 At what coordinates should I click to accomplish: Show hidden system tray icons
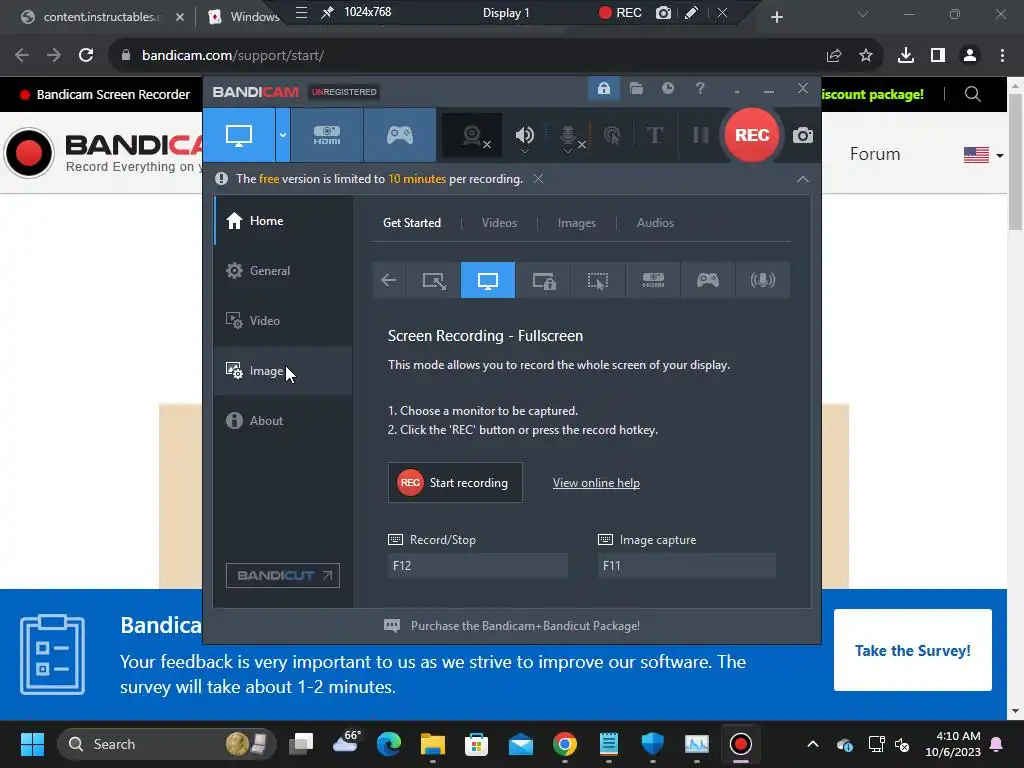tap(812, 744)
